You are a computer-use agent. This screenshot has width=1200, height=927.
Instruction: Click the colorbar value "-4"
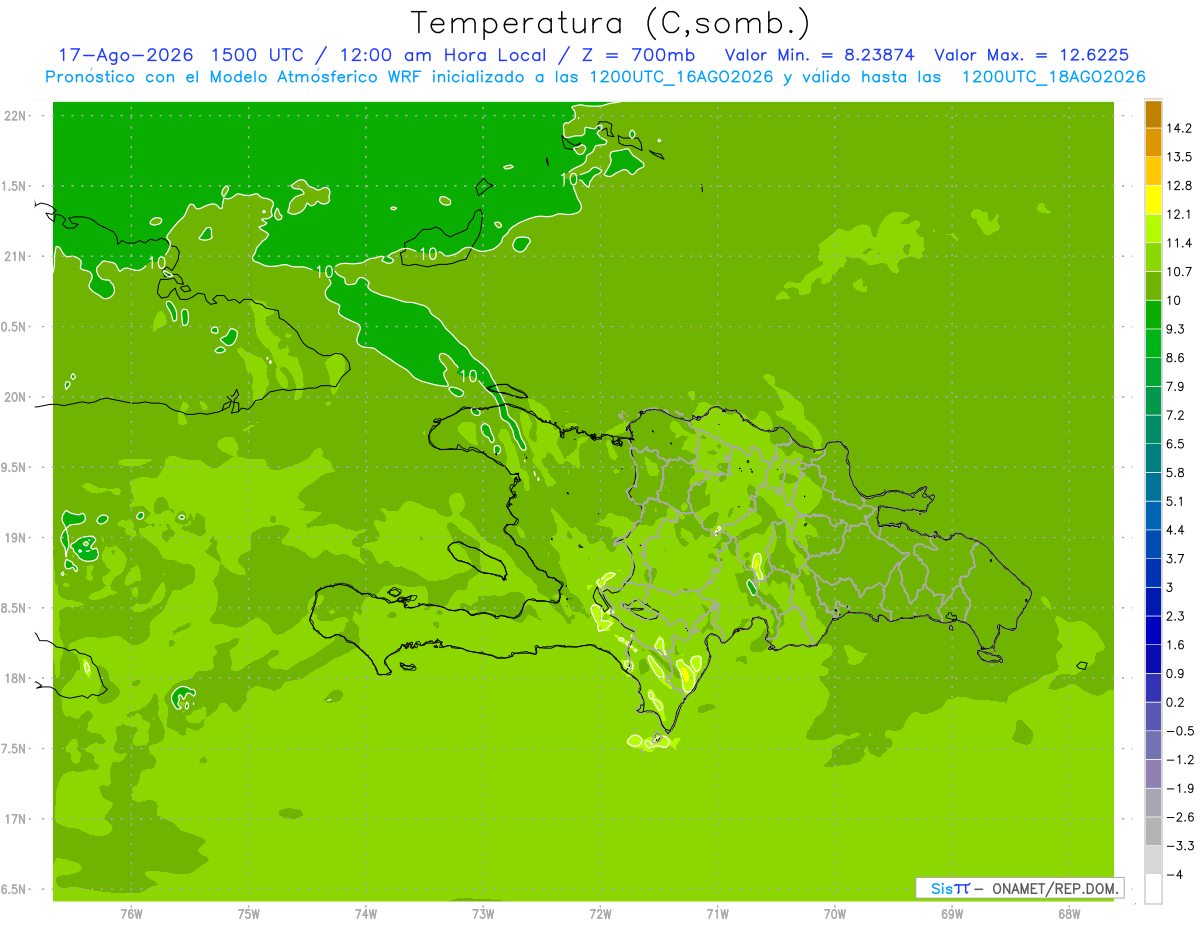click(1174, 875)
